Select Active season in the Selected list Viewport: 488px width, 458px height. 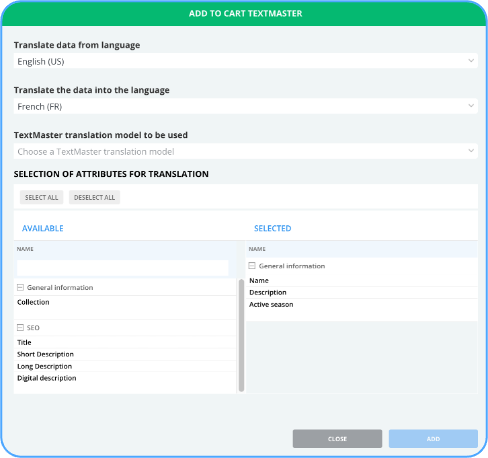point(271,304)
